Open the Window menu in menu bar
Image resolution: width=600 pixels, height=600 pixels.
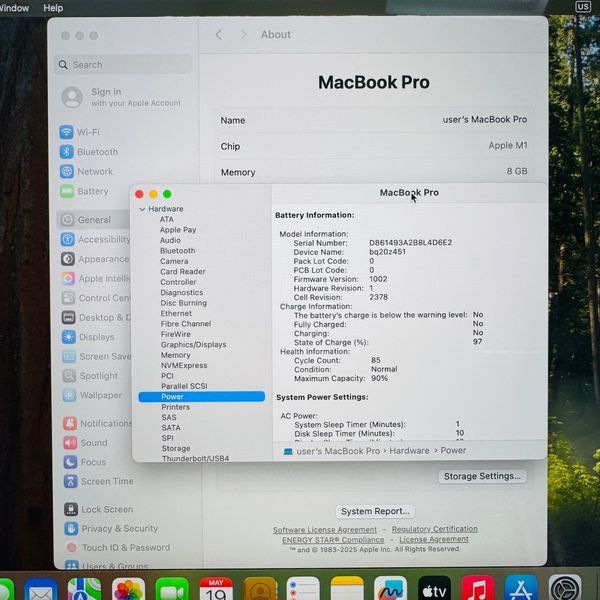tap(14, 8)
